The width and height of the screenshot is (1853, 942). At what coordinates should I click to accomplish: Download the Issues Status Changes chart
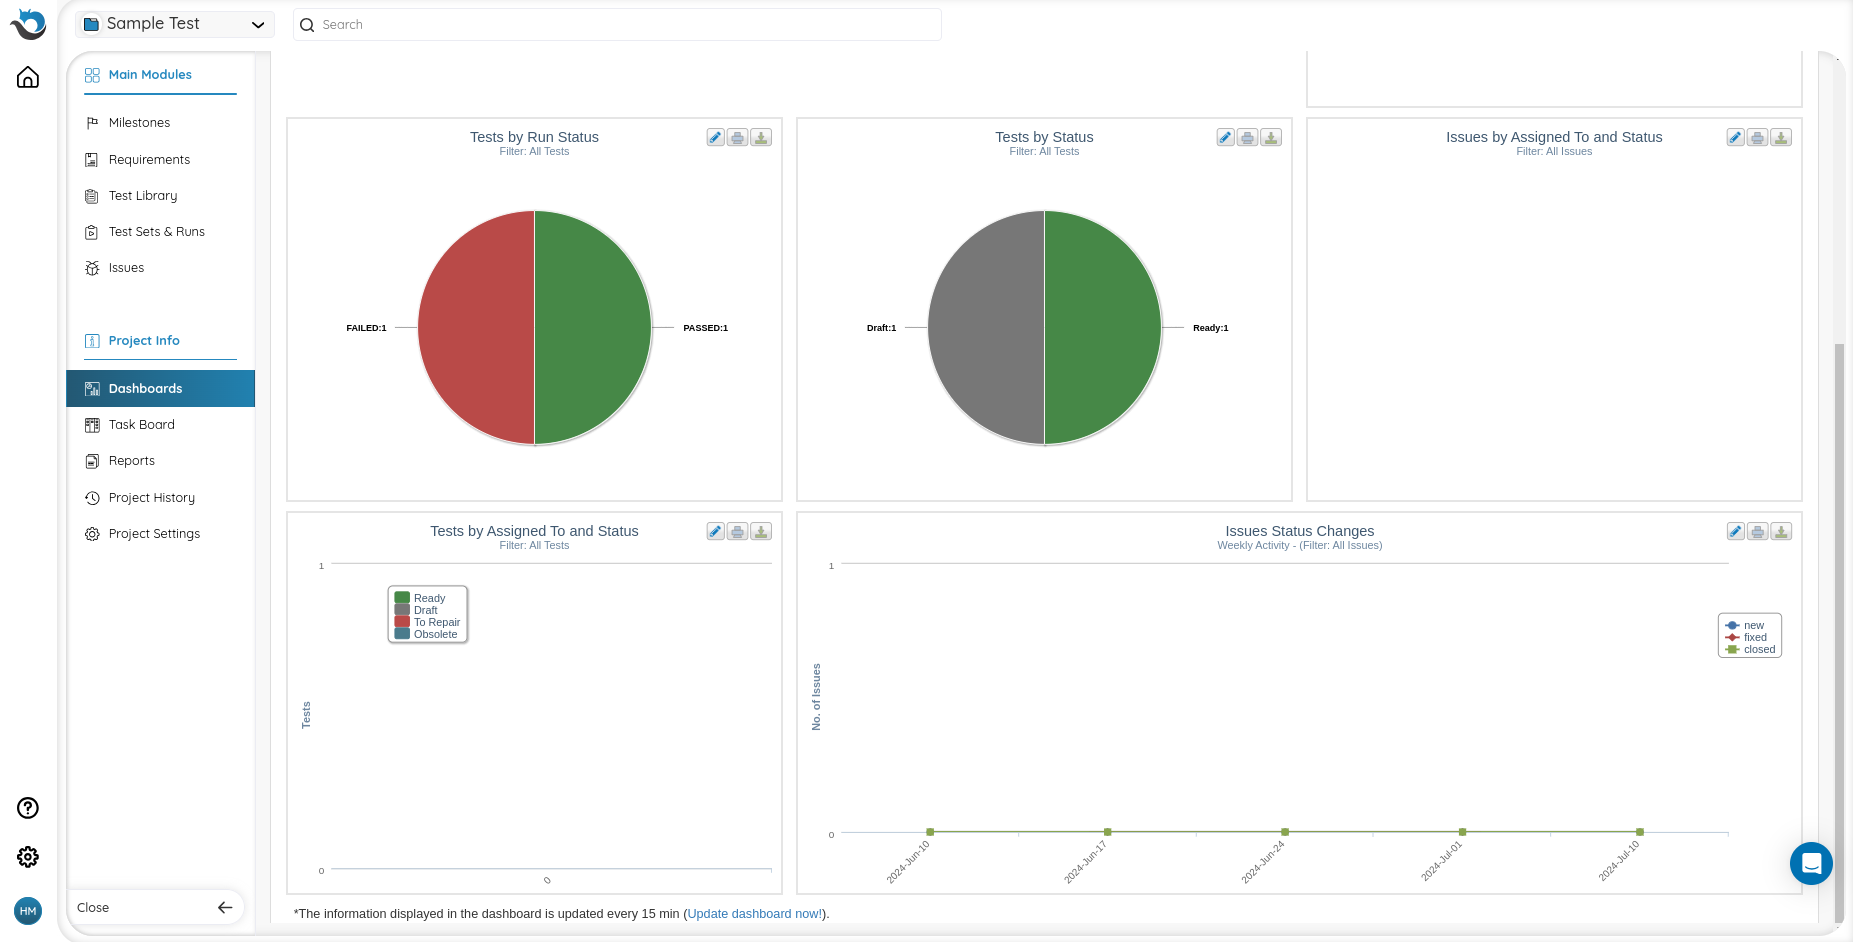coord(1780,532)
